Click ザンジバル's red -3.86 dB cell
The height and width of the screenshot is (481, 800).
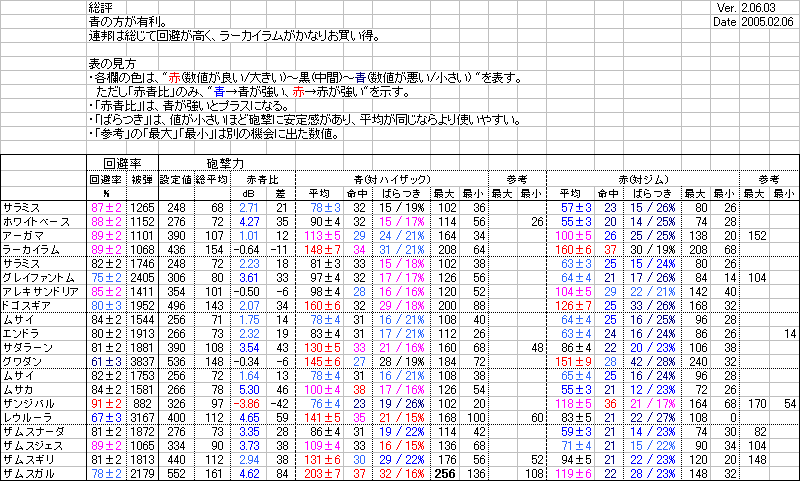click(x=248, y=400)
